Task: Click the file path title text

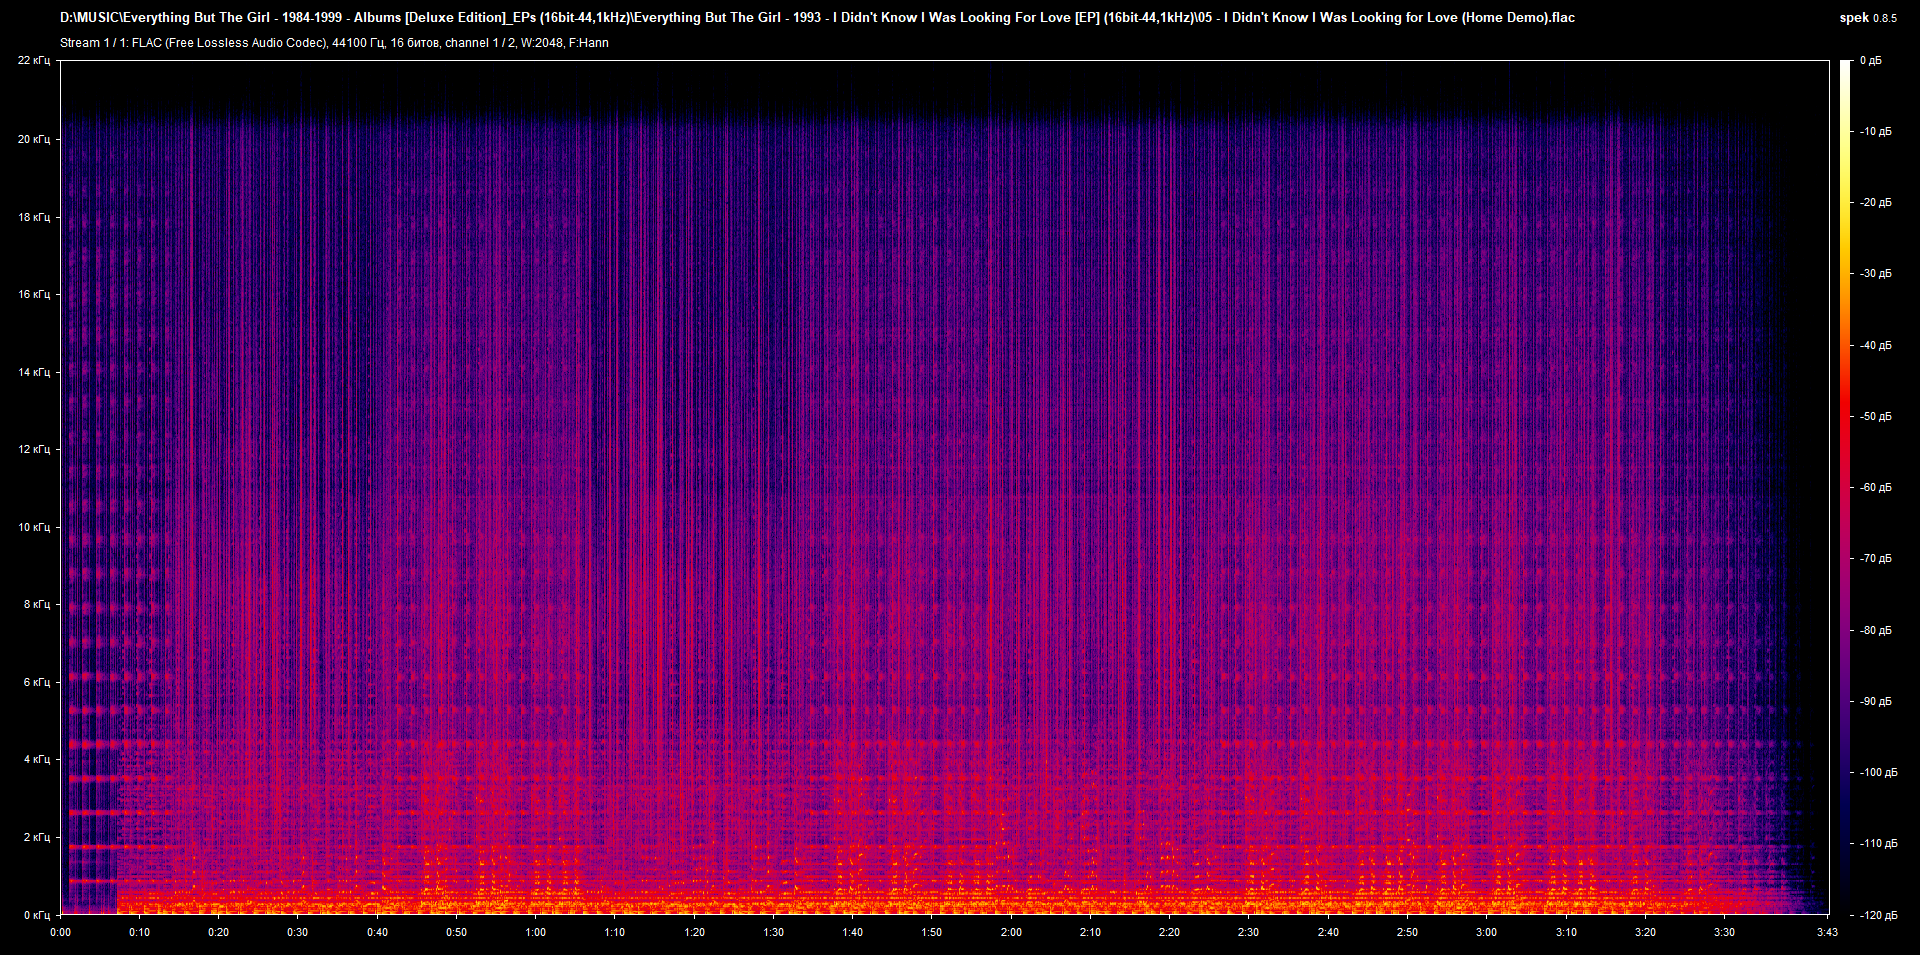Action: [817, 17]
